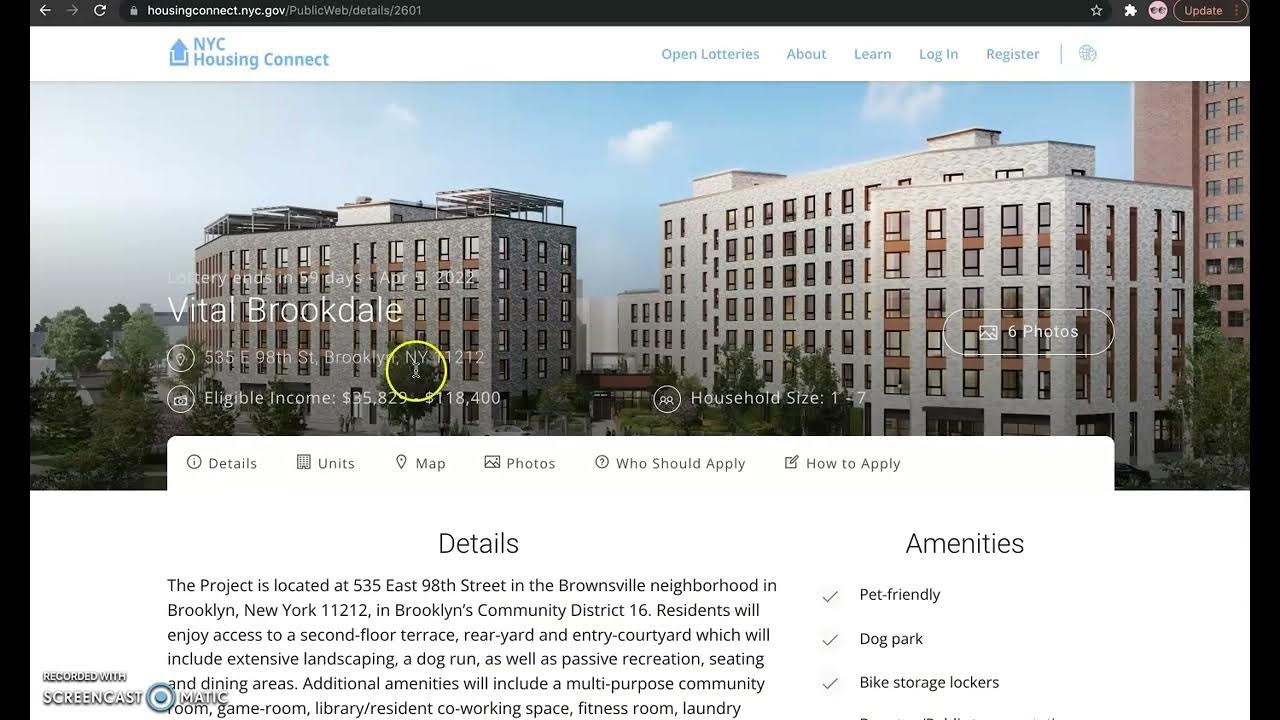Click the browser back arrow
The image size is (1280, 720).
click(x=44, y=10)
